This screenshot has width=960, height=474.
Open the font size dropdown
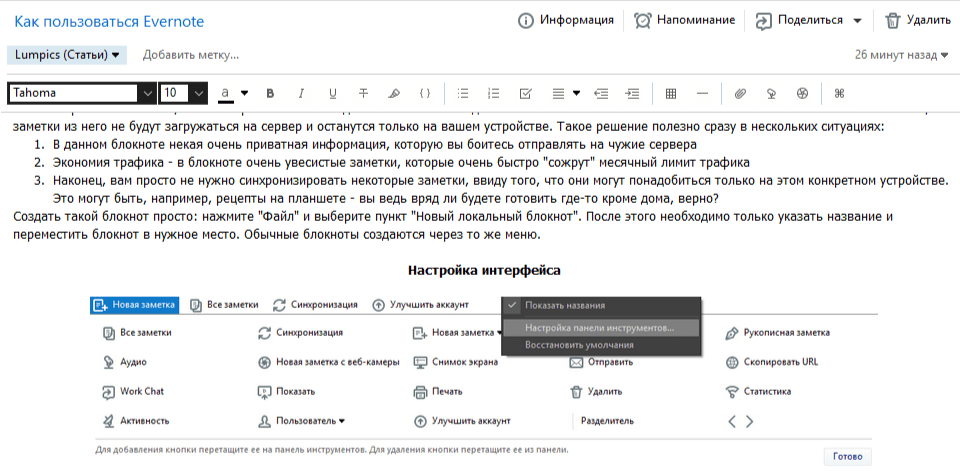tap(183, 93)
